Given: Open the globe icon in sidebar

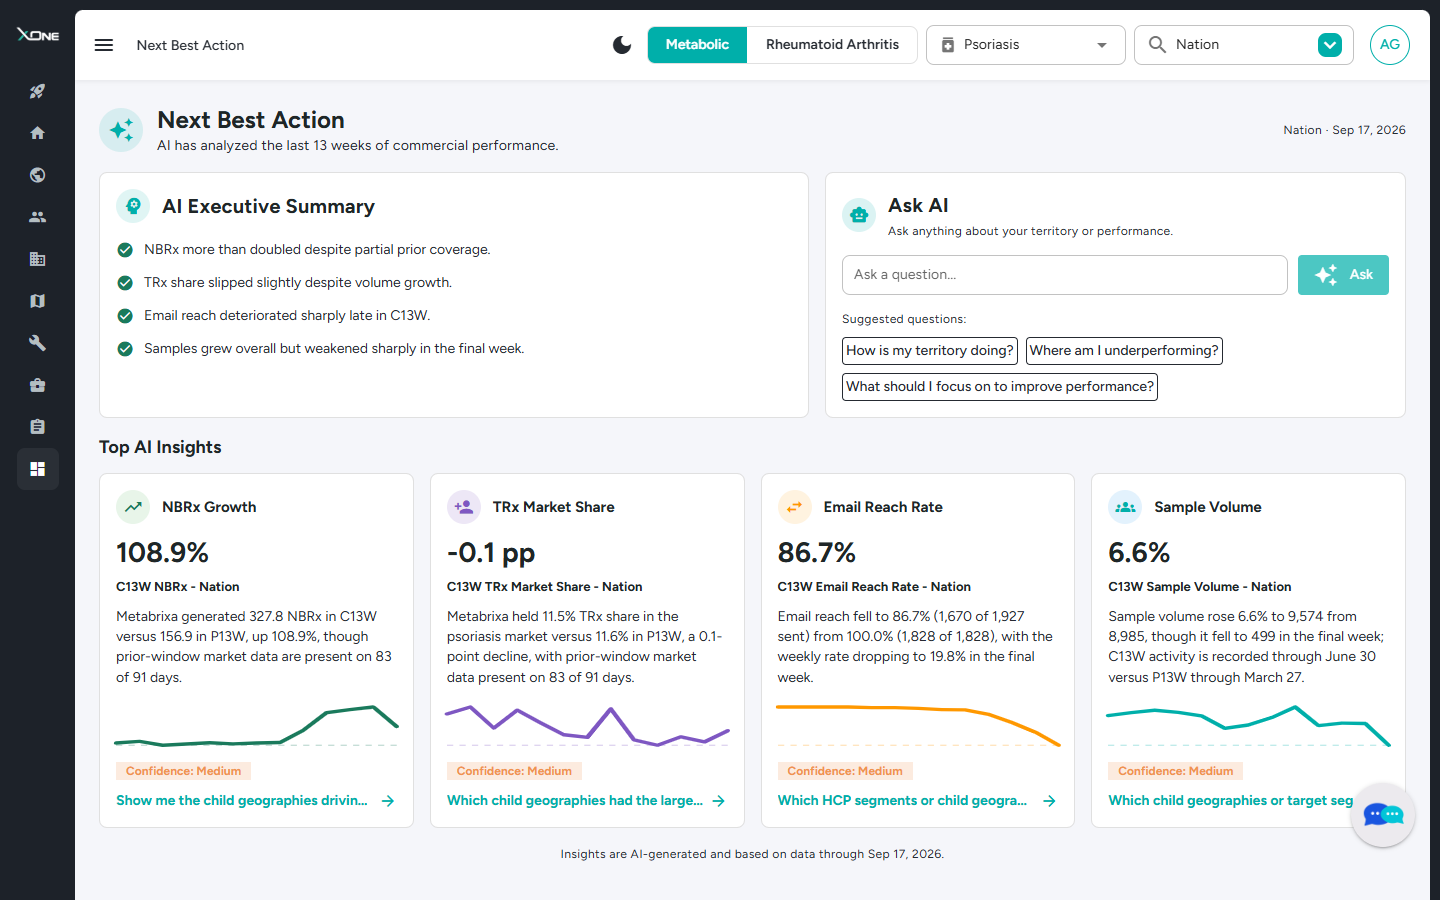Looking at the screenshot, I should click(x=37, y=175).
